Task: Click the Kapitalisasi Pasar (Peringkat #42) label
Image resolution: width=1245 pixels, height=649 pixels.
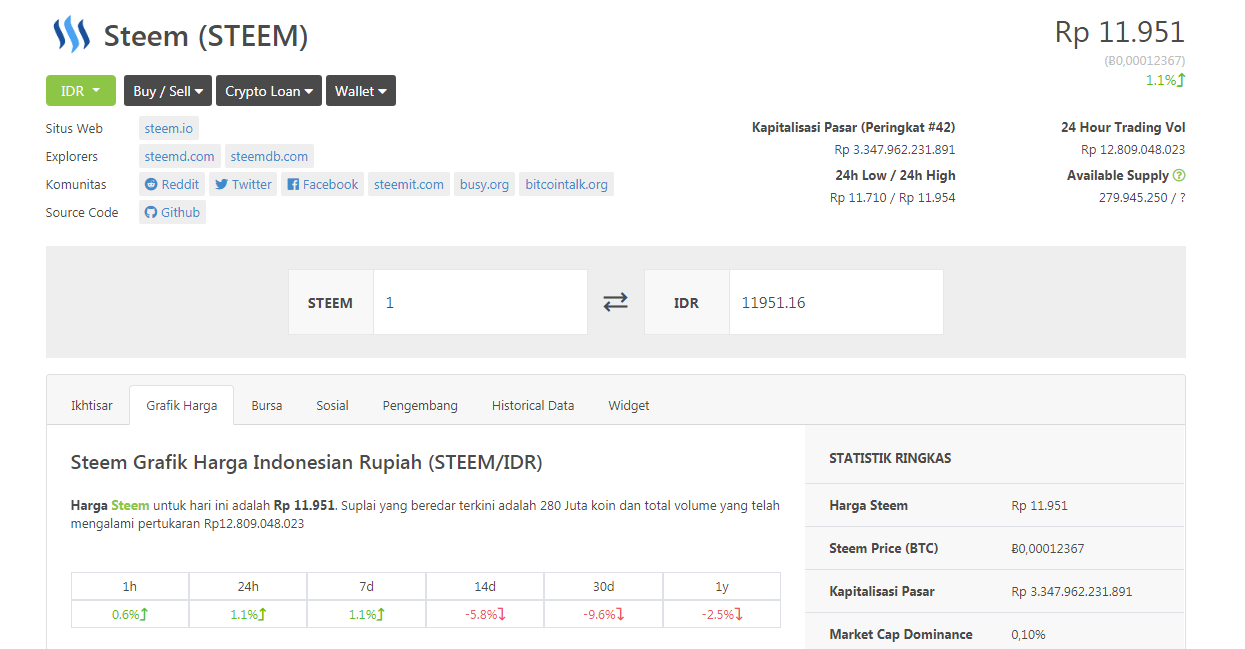Action: [x=853, y=127]
